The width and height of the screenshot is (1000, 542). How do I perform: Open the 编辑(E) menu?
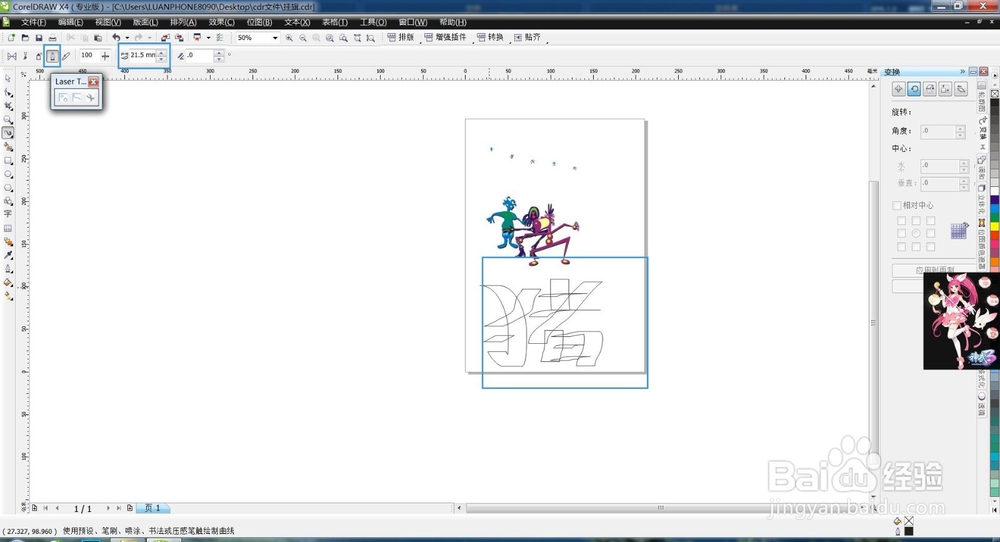(71, 22)
